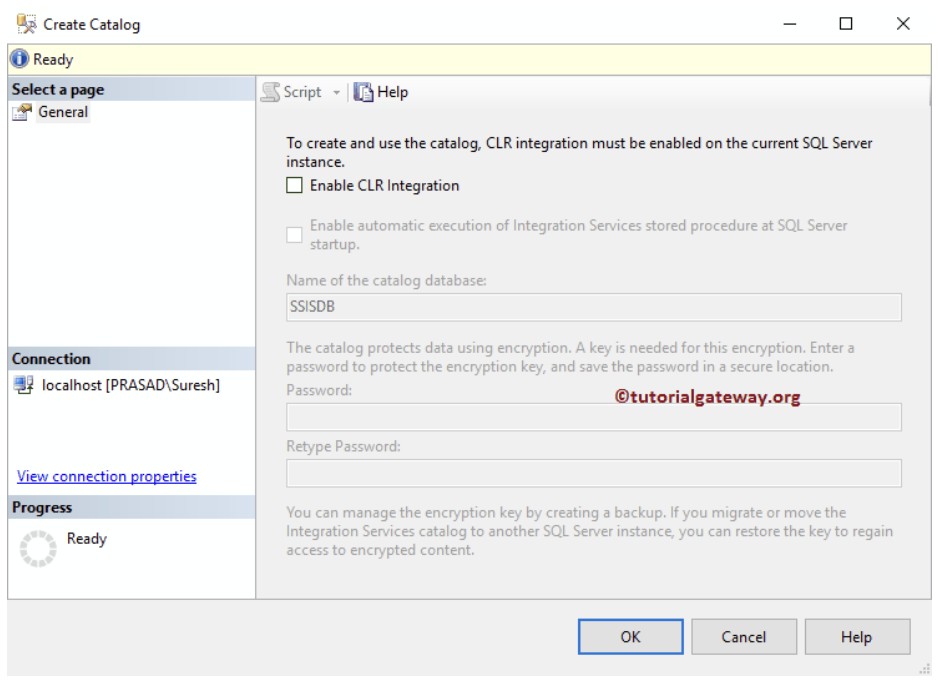
Task: Confirm with the OK button
Action: tap(631, 637)
